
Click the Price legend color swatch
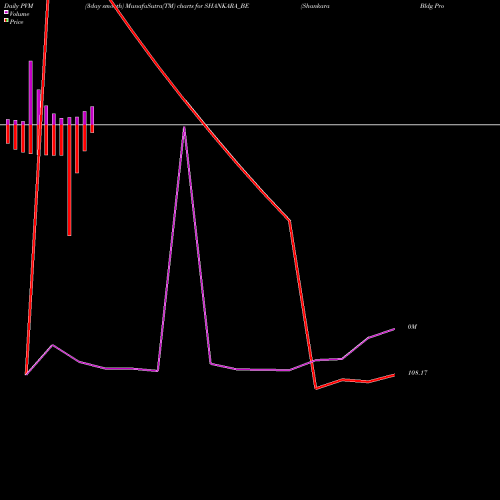6,20
